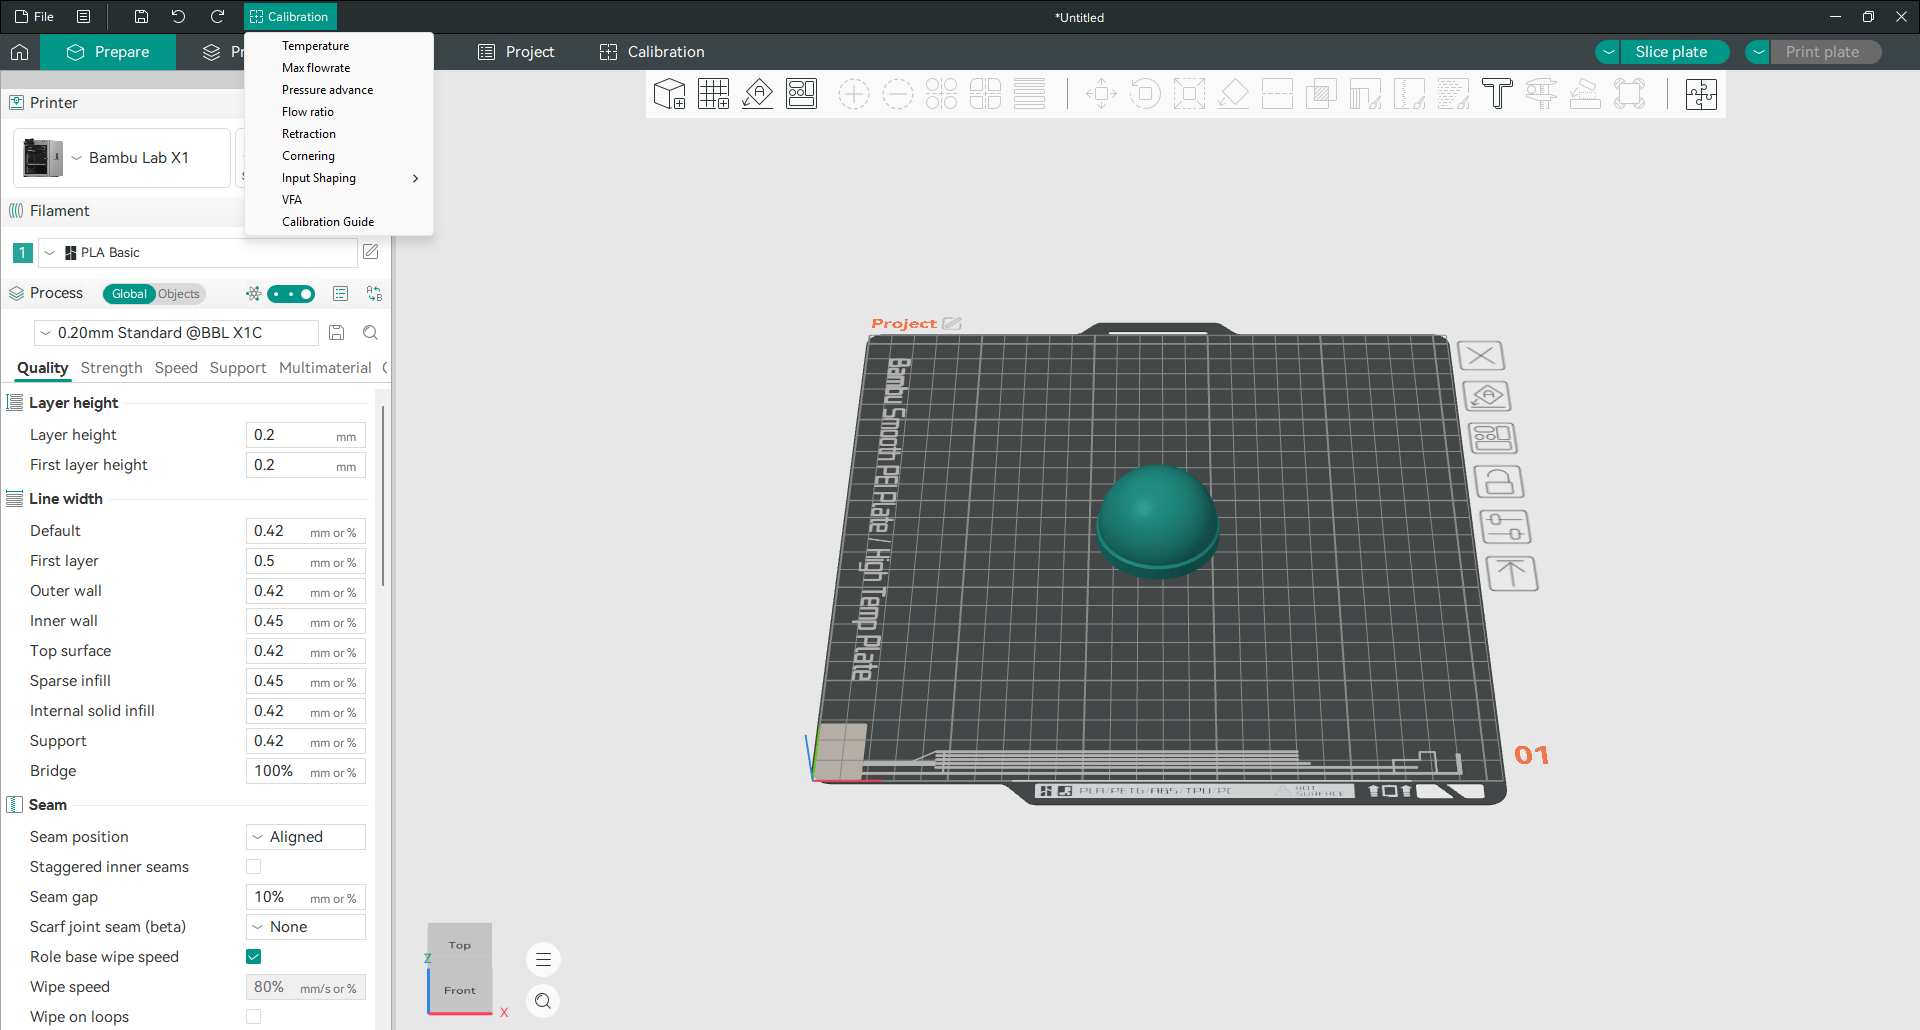Open plate settings sliders icon
This screenshot has height=1030, width=1920.
[1505, 527]
